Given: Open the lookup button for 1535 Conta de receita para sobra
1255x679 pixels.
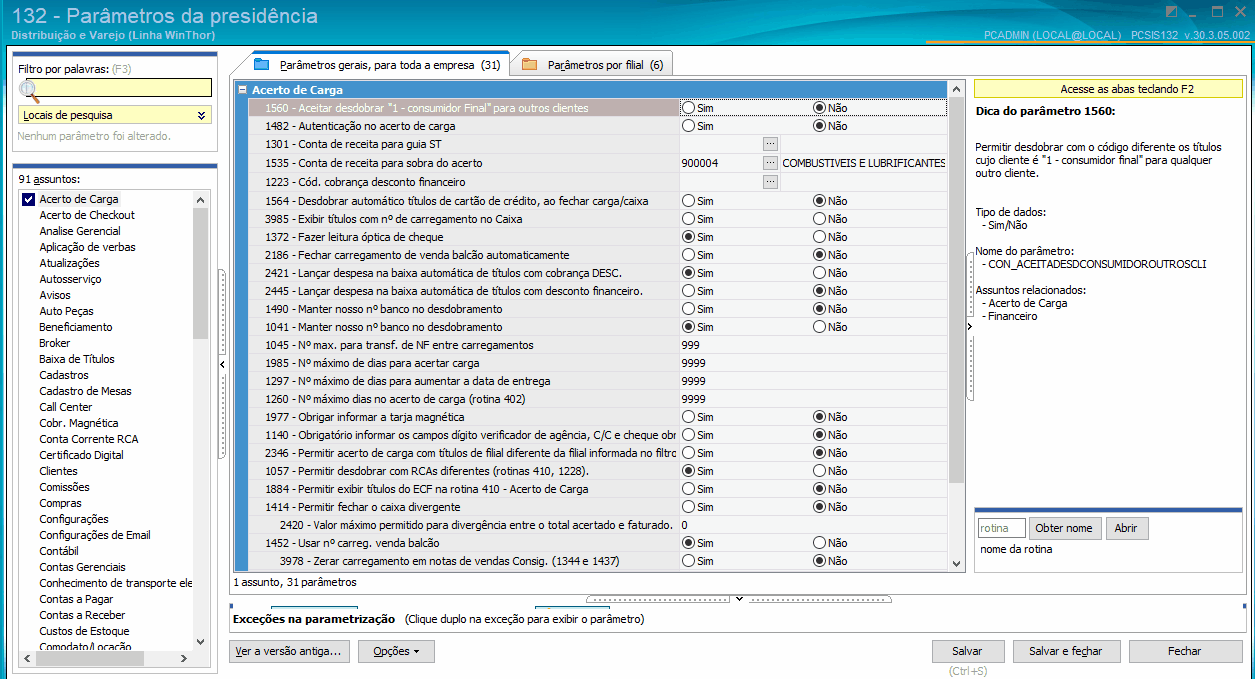Looking at the screenshot, I should coord(770,162).
